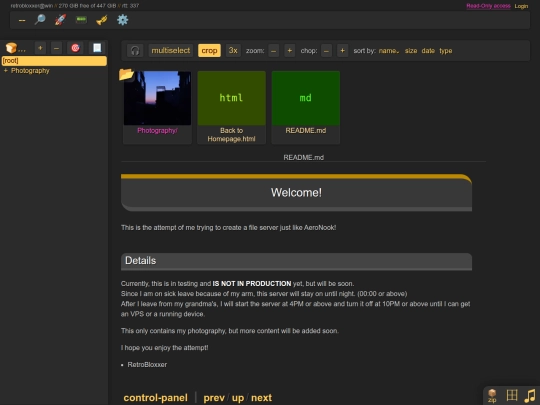540x405 pixels.
Task: Sort files by name
Action: [x=389, y=51]
